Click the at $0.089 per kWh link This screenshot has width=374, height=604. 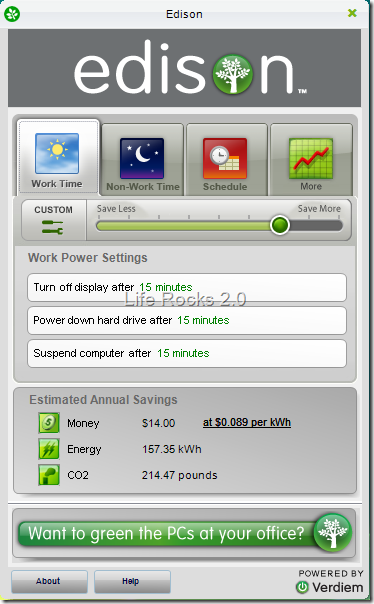pyautogui.click(x=247, y=422)
